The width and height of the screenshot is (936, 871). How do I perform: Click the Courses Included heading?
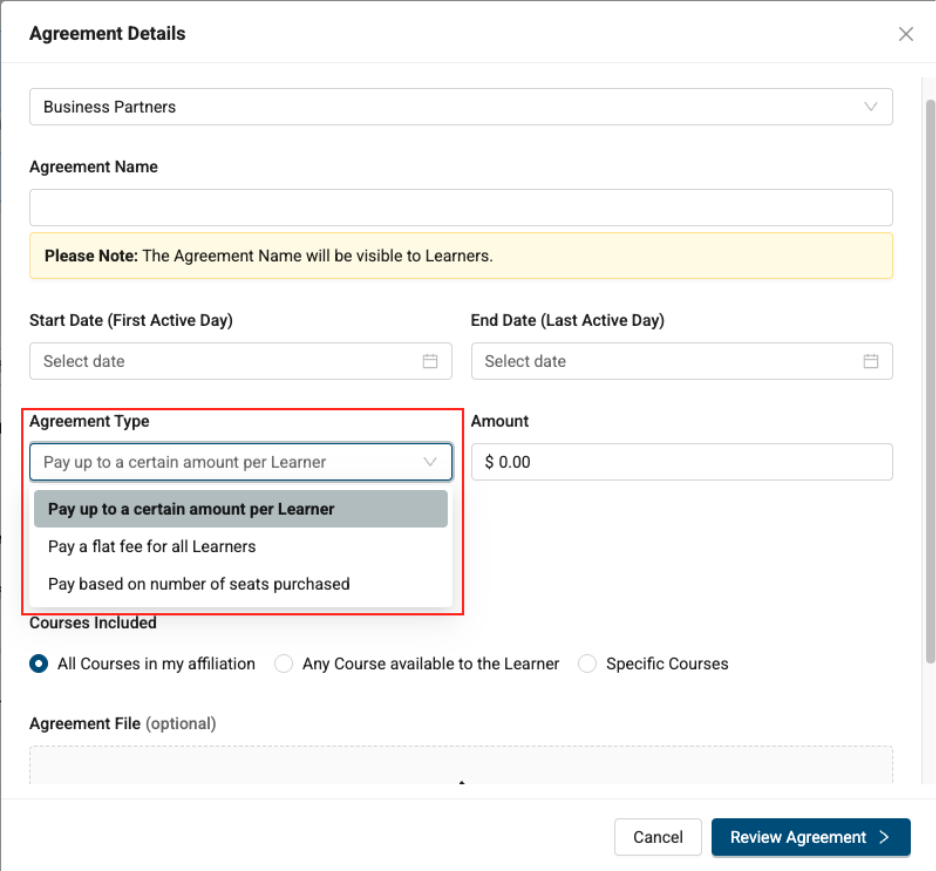tap(93, 623)
